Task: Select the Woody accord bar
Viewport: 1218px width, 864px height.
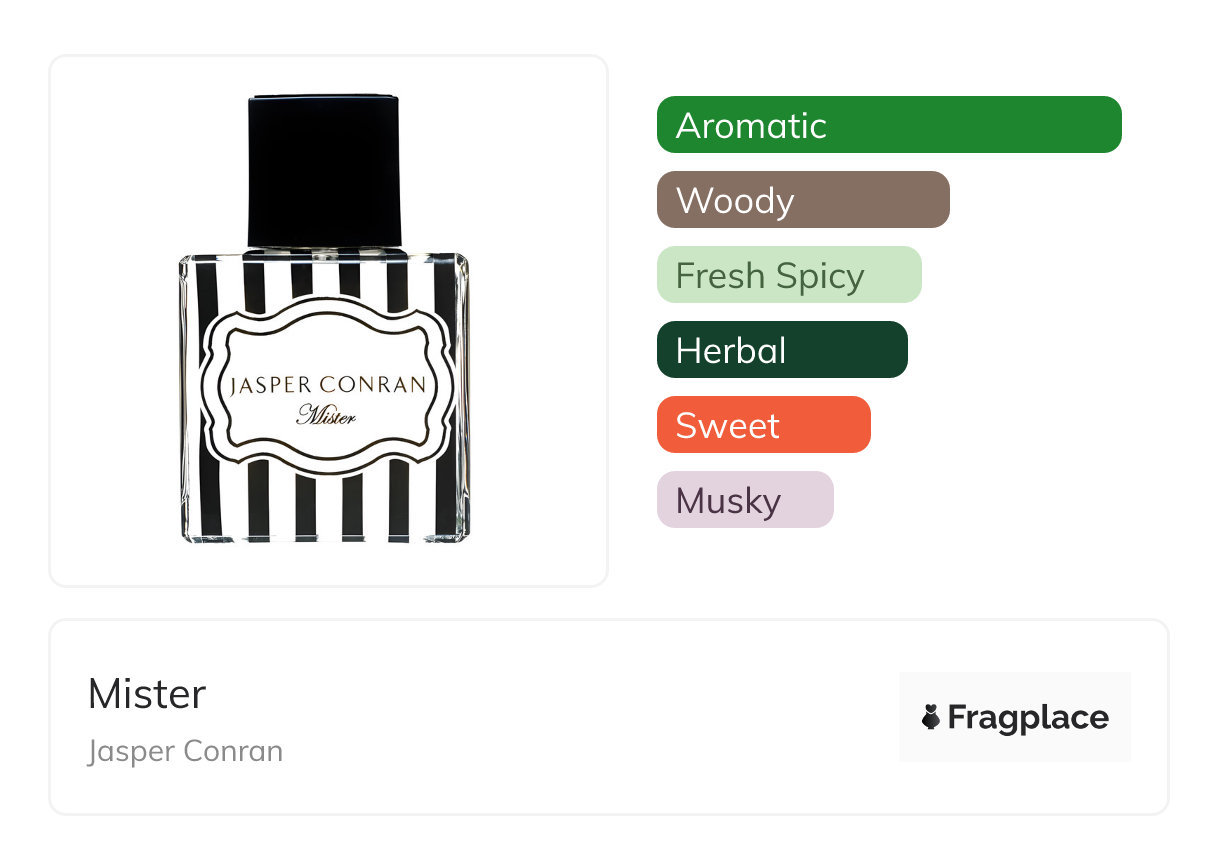Action: tap(803, 200)
